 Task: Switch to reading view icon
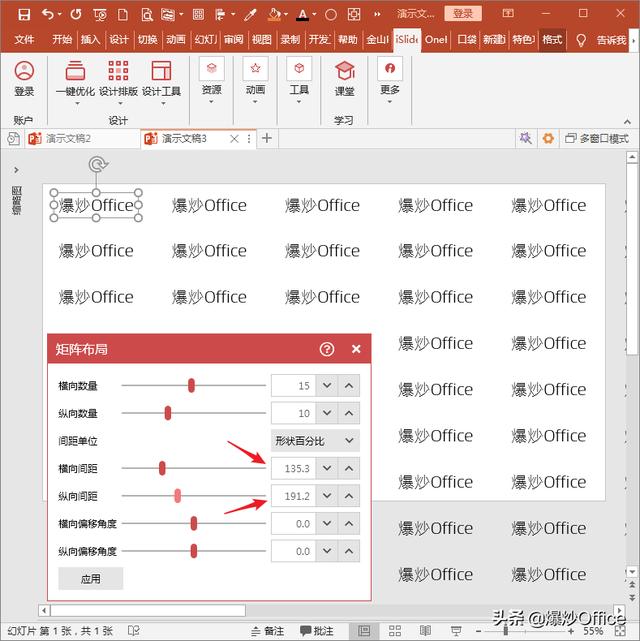point(425,631)
